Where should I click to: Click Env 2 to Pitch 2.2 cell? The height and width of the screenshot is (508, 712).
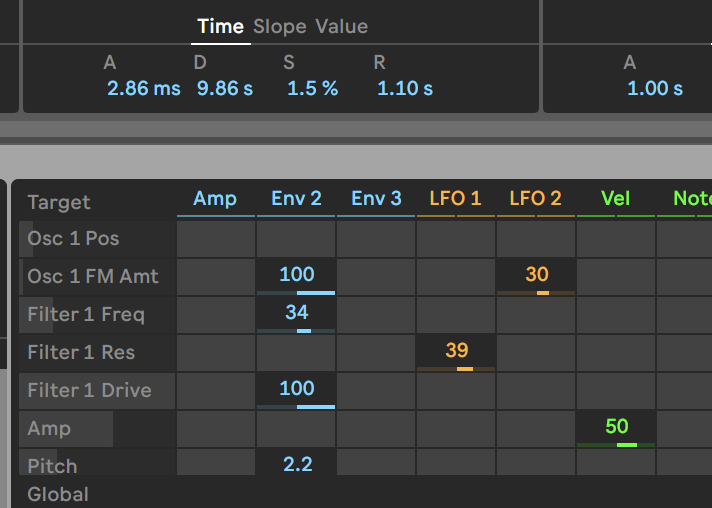click(x=297, y=465)
